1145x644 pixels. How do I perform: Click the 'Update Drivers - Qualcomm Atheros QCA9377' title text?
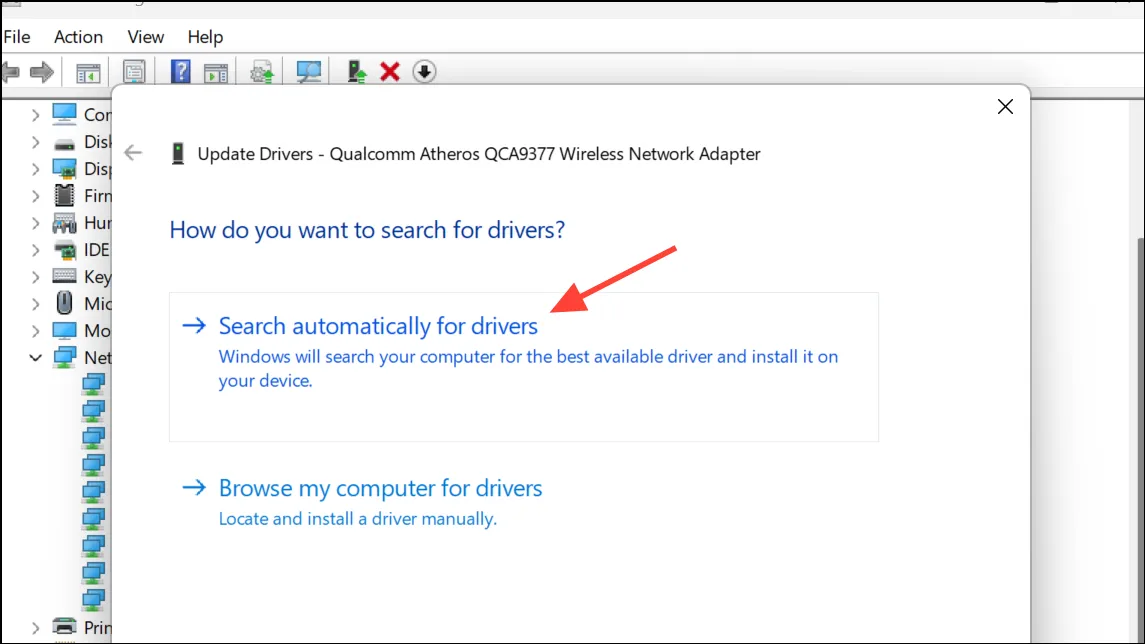[479, 154]
